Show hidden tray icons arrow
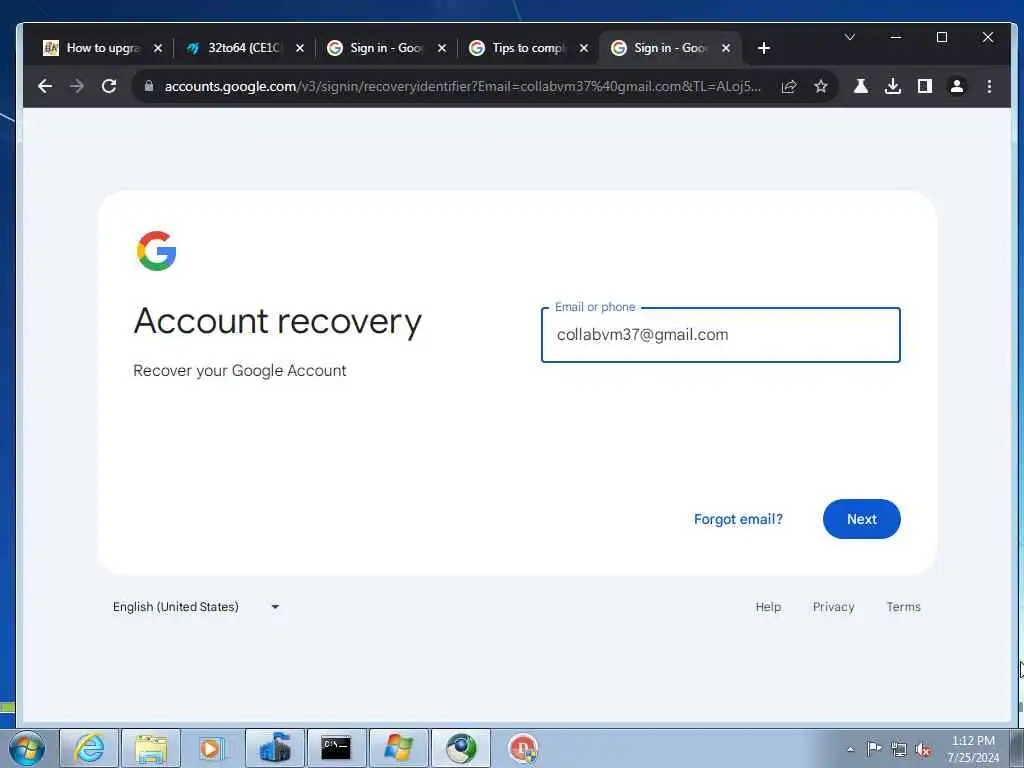1024x768 pixels. 850,749
